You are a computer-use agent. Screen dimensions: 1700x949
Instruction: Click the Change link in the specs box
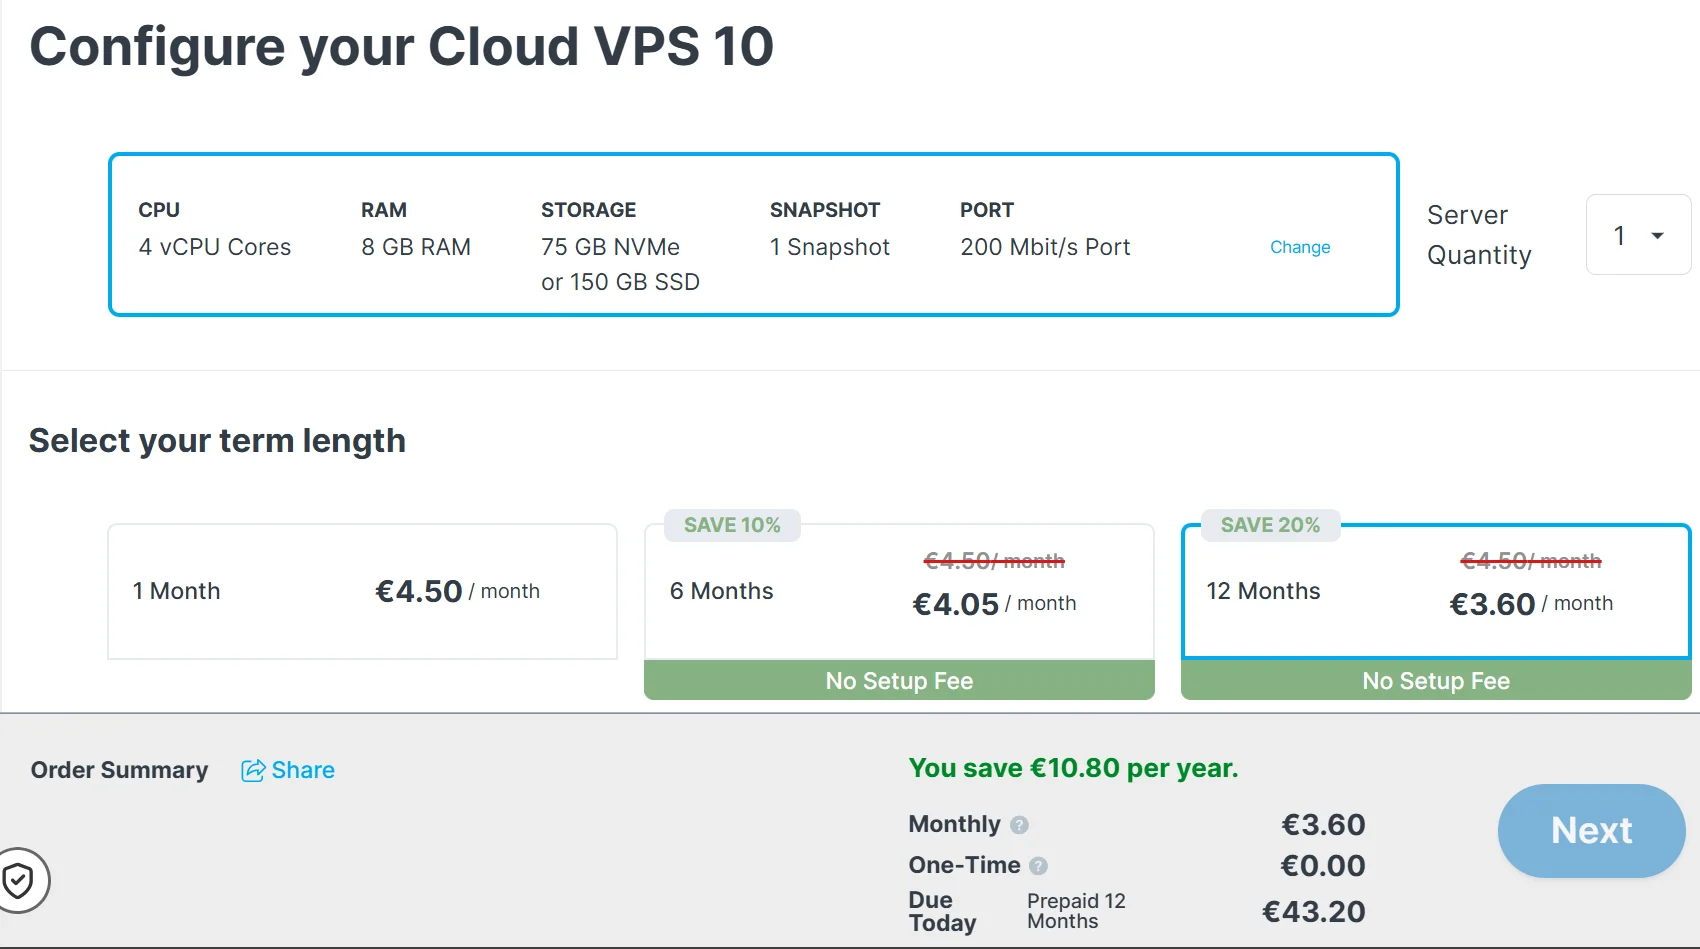(x=1299, y=247)
